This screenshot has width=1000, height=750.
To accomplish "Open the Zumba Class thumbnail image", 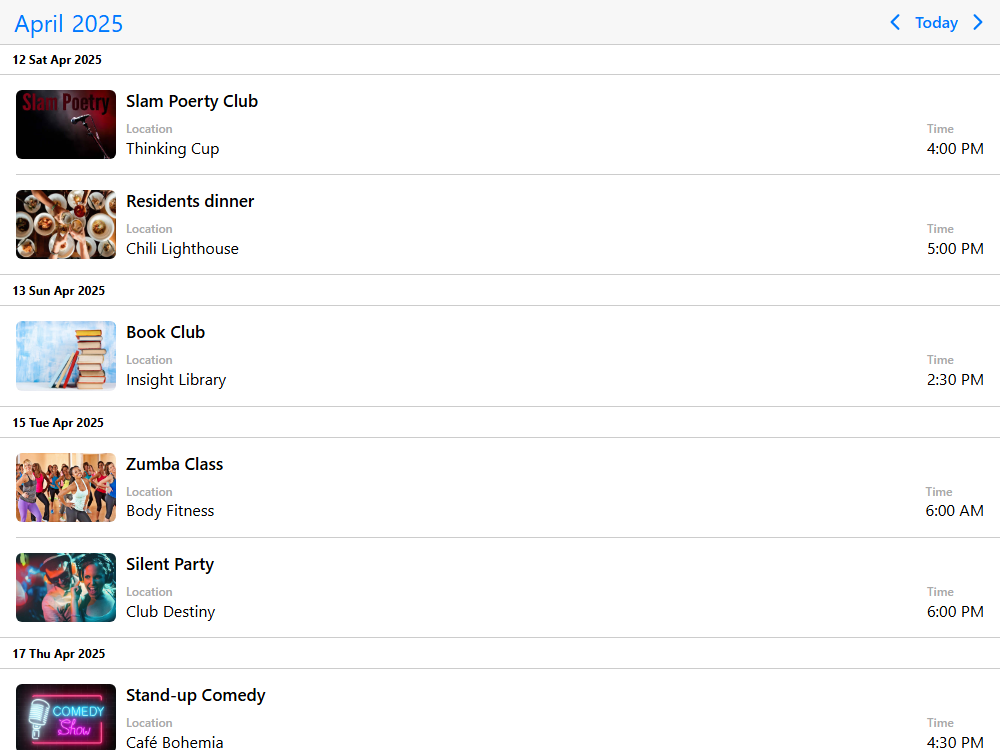I will (66, 487).
